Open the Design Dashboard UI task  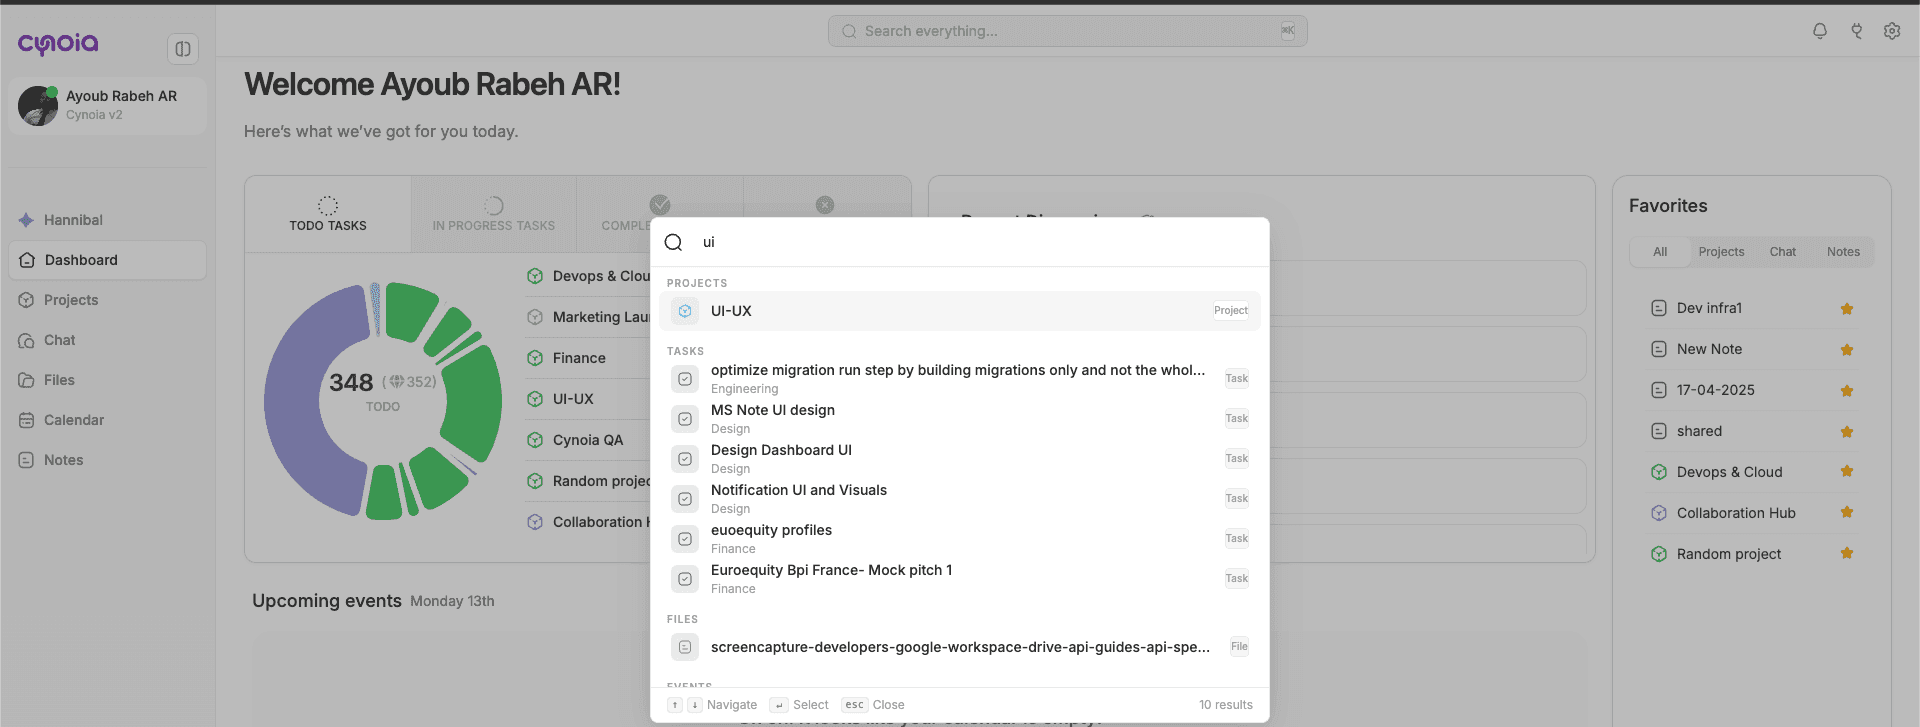tap(960, 459)
